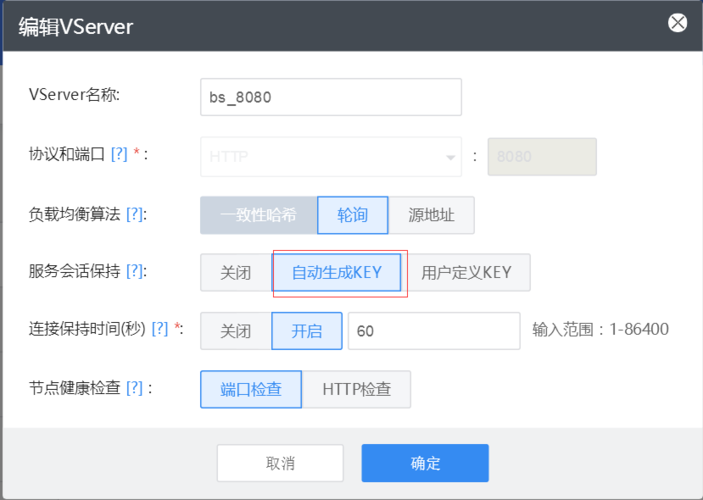The height and width of the screenshot is (500, 703).
Task: Set 服务会话保持 to 关闭
Action: [236, 273]
